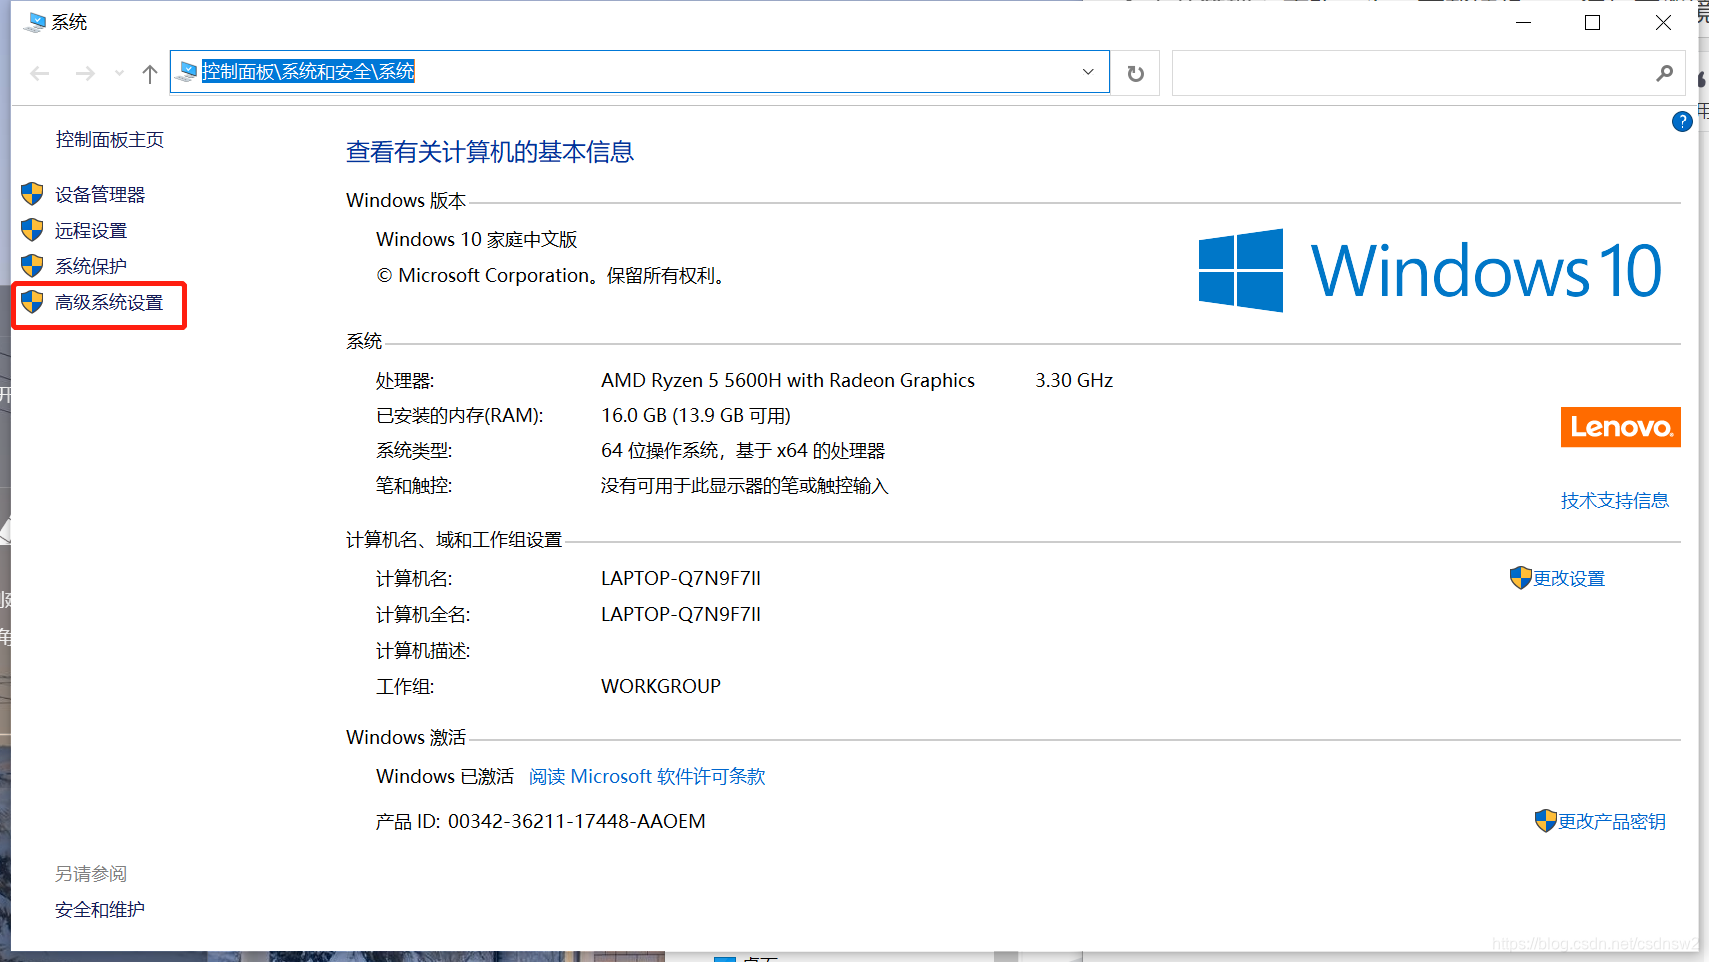The height and width of the screenshot is (962, 1709).
Task: Click 更改设置 to change computer name
Action: pos(1569,578)
